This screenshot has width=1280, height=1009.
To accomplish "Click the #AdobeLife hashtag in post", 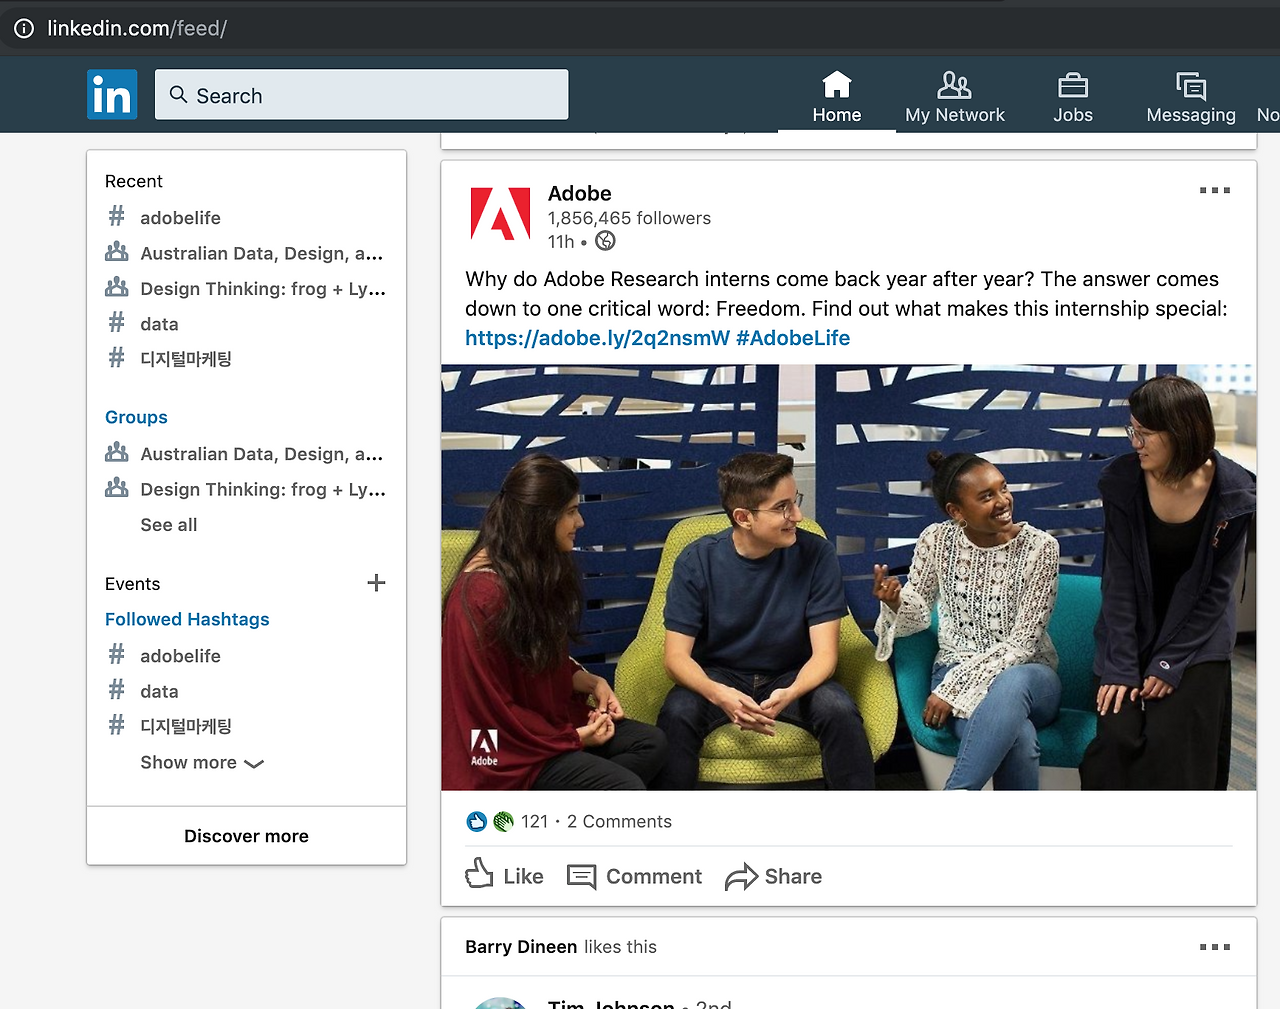I will click(793, 338).
